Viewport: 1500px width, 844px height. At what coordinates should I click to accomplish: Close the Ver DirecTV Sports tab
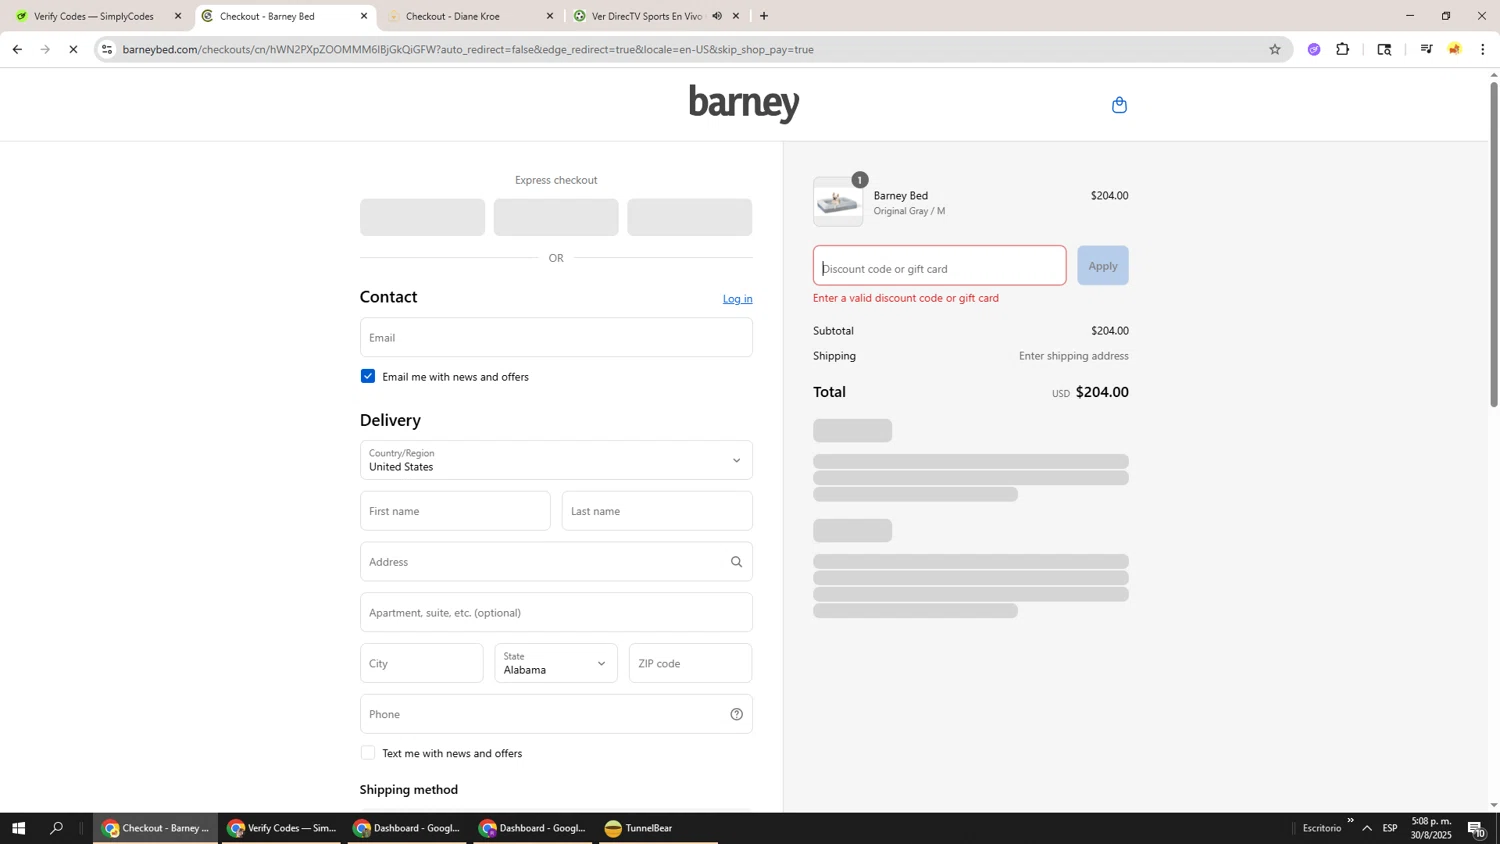tap(736, 16)
